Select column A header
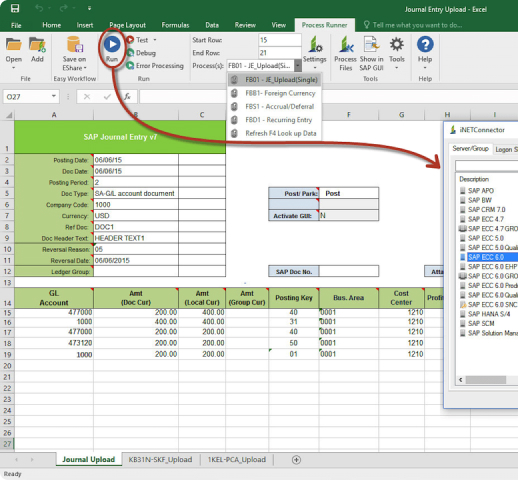This screenshot has width=518, height=480. [54, 115]
